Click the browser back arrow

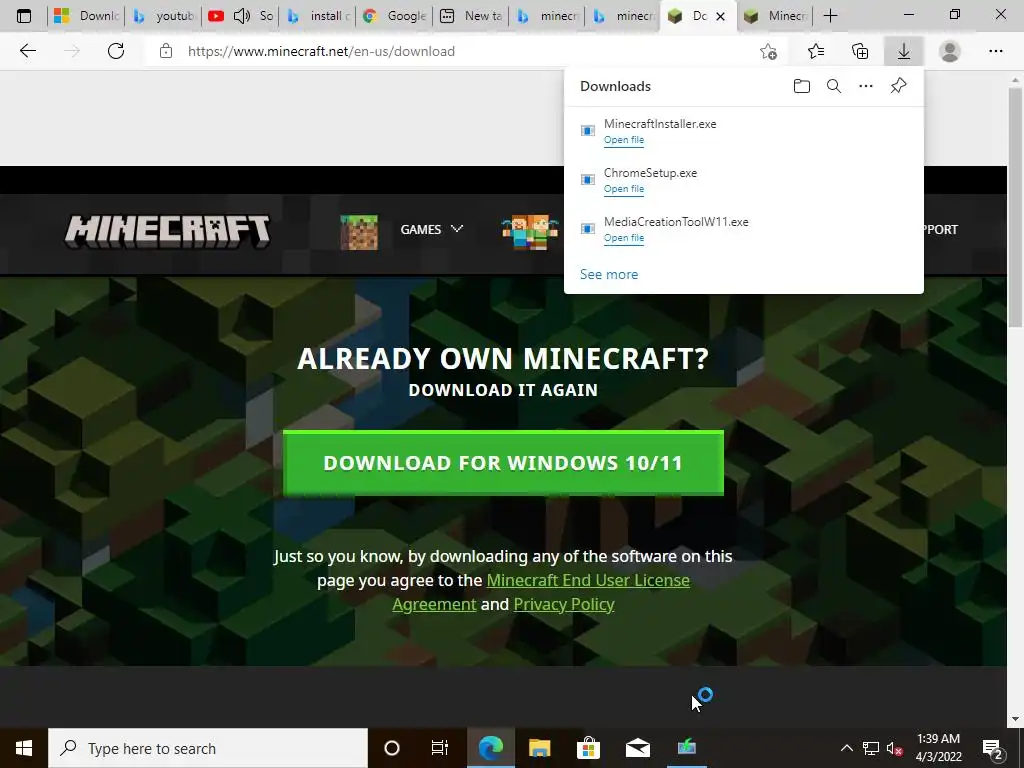pos(27,51)
